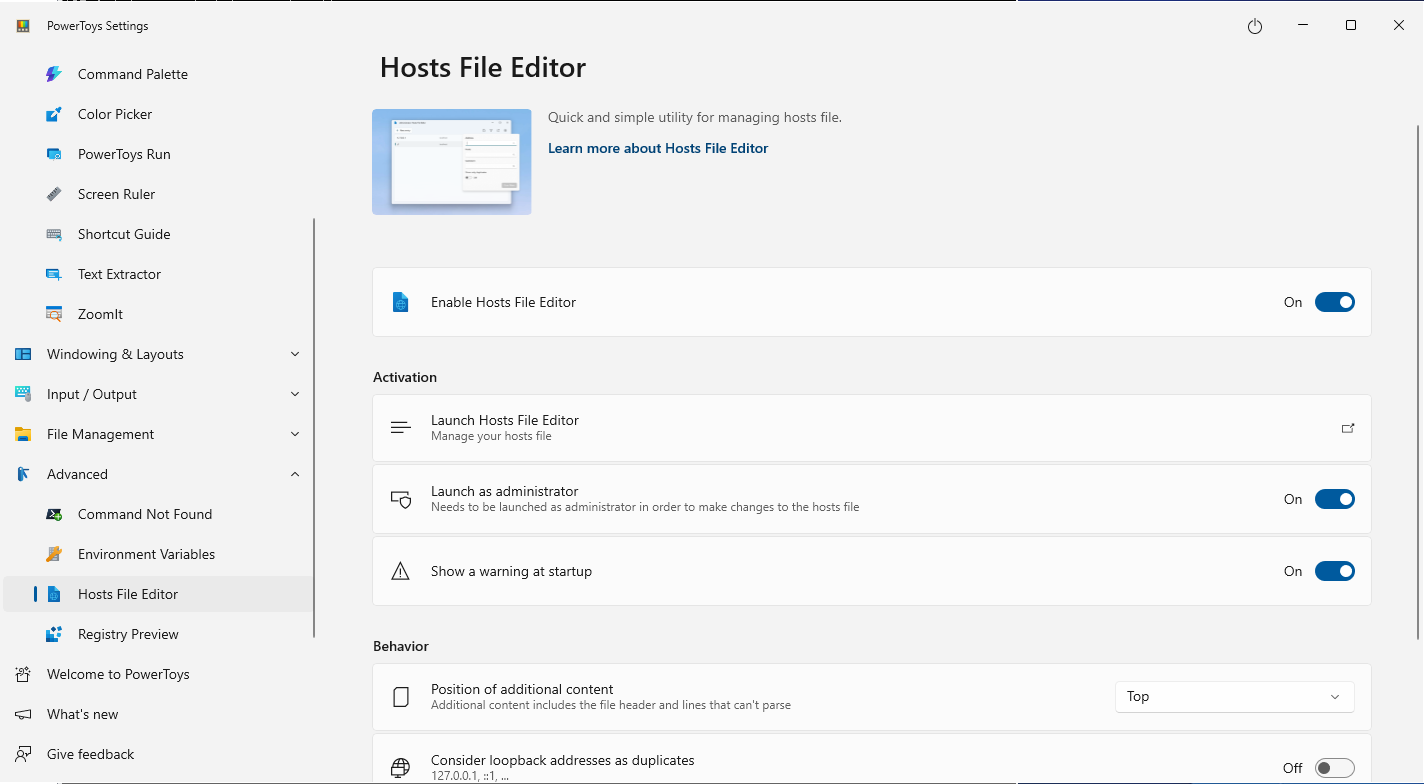Click the Activation section heading
1424x784 pixels.
click(x=405, y=377)
